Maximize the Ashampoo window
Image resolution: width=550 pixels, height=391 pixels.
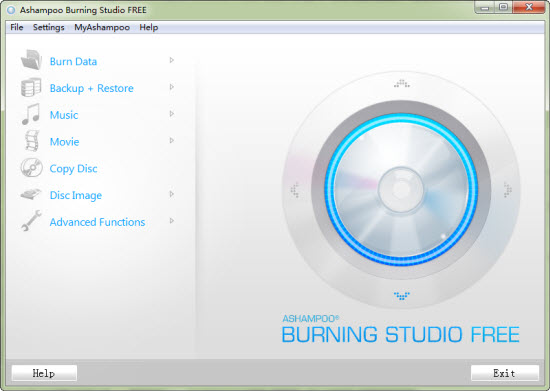pos(503,7)
